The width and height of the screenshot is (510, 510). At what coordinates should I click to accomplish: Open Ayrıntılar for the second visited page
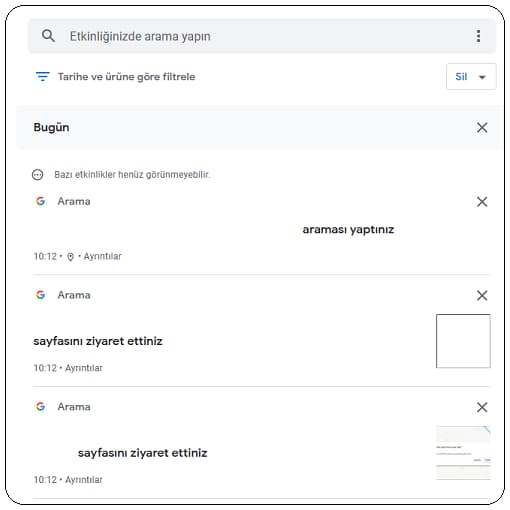pos(84,368)
